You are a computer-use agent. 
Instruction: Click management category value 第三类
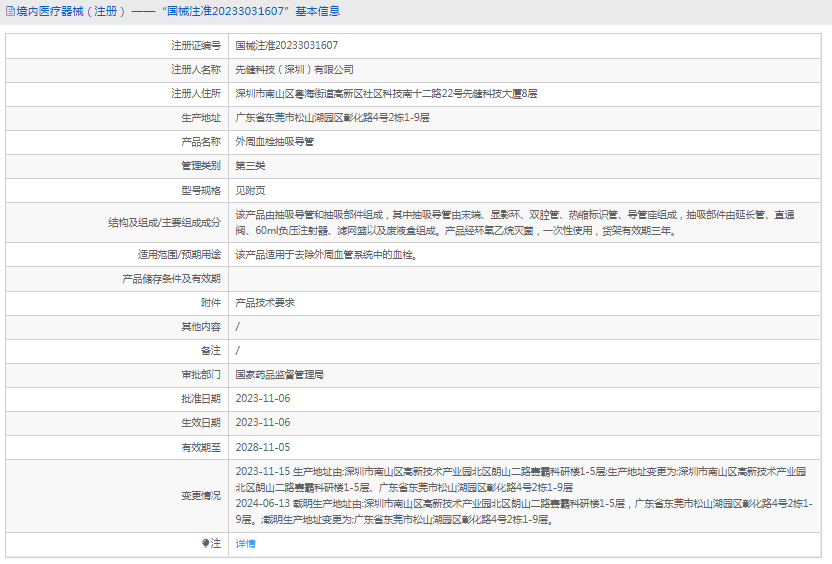250,166
